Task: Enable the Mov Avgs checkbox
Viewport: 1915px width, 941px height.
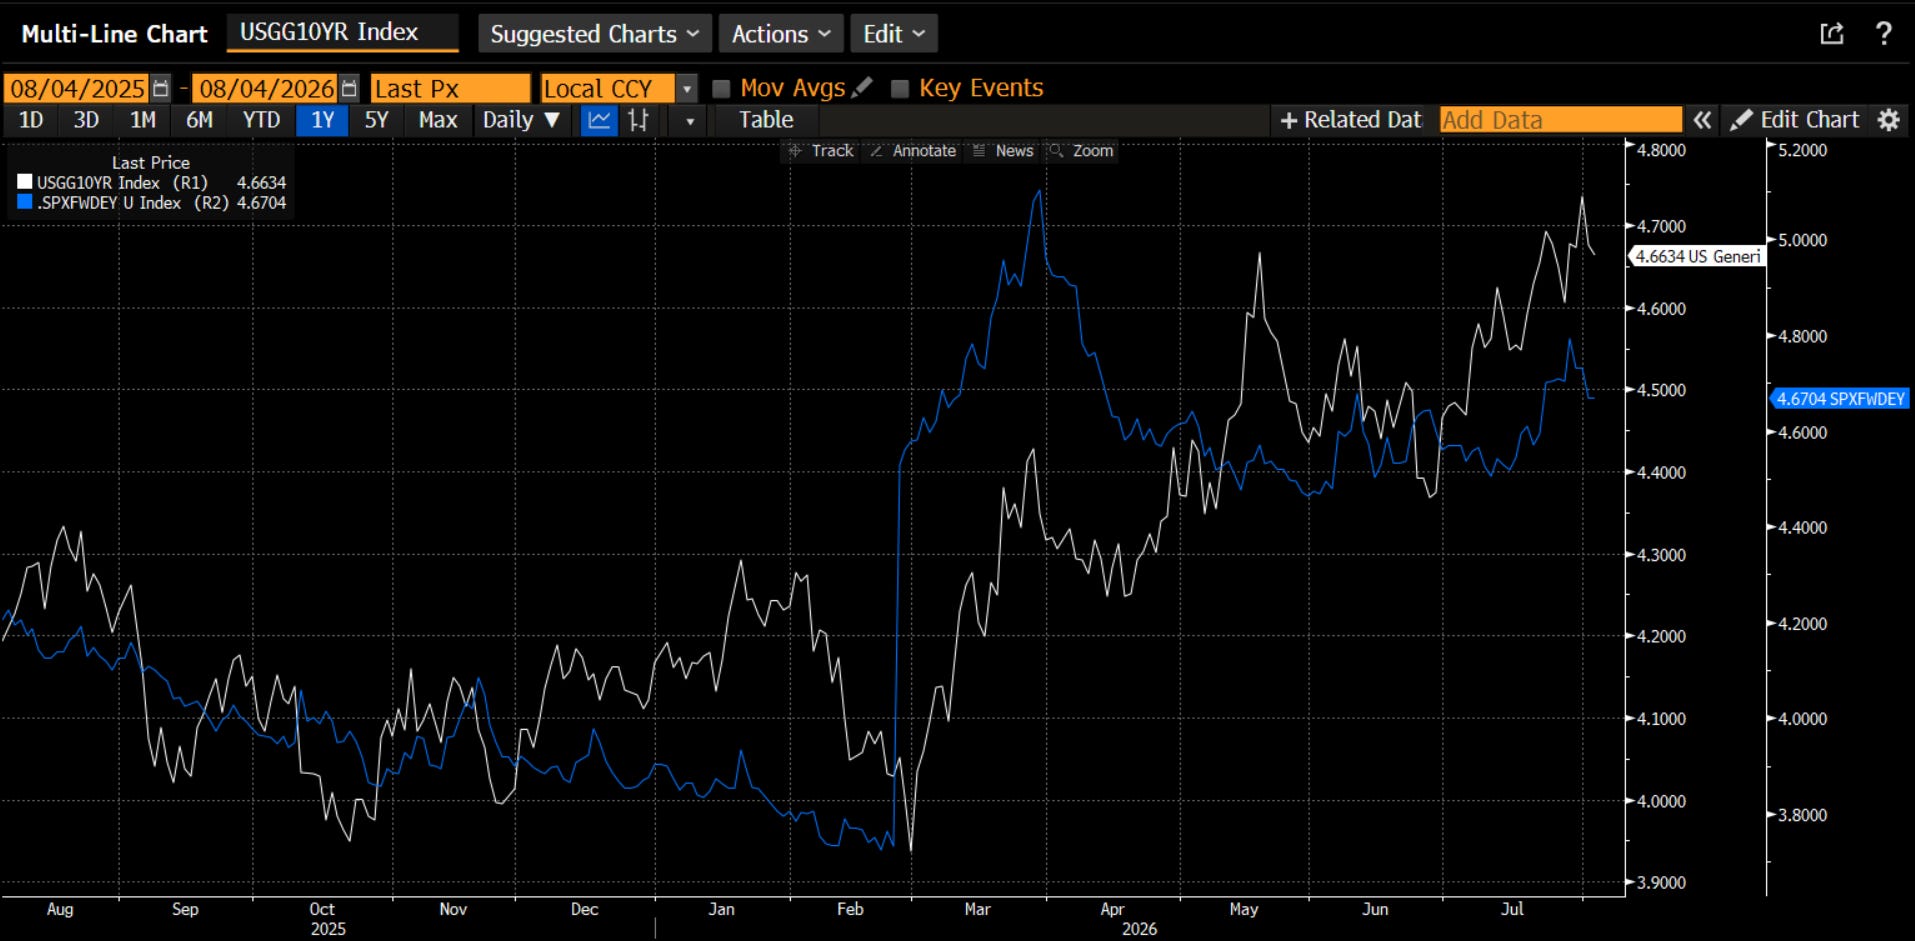Action: coord(721,89)
